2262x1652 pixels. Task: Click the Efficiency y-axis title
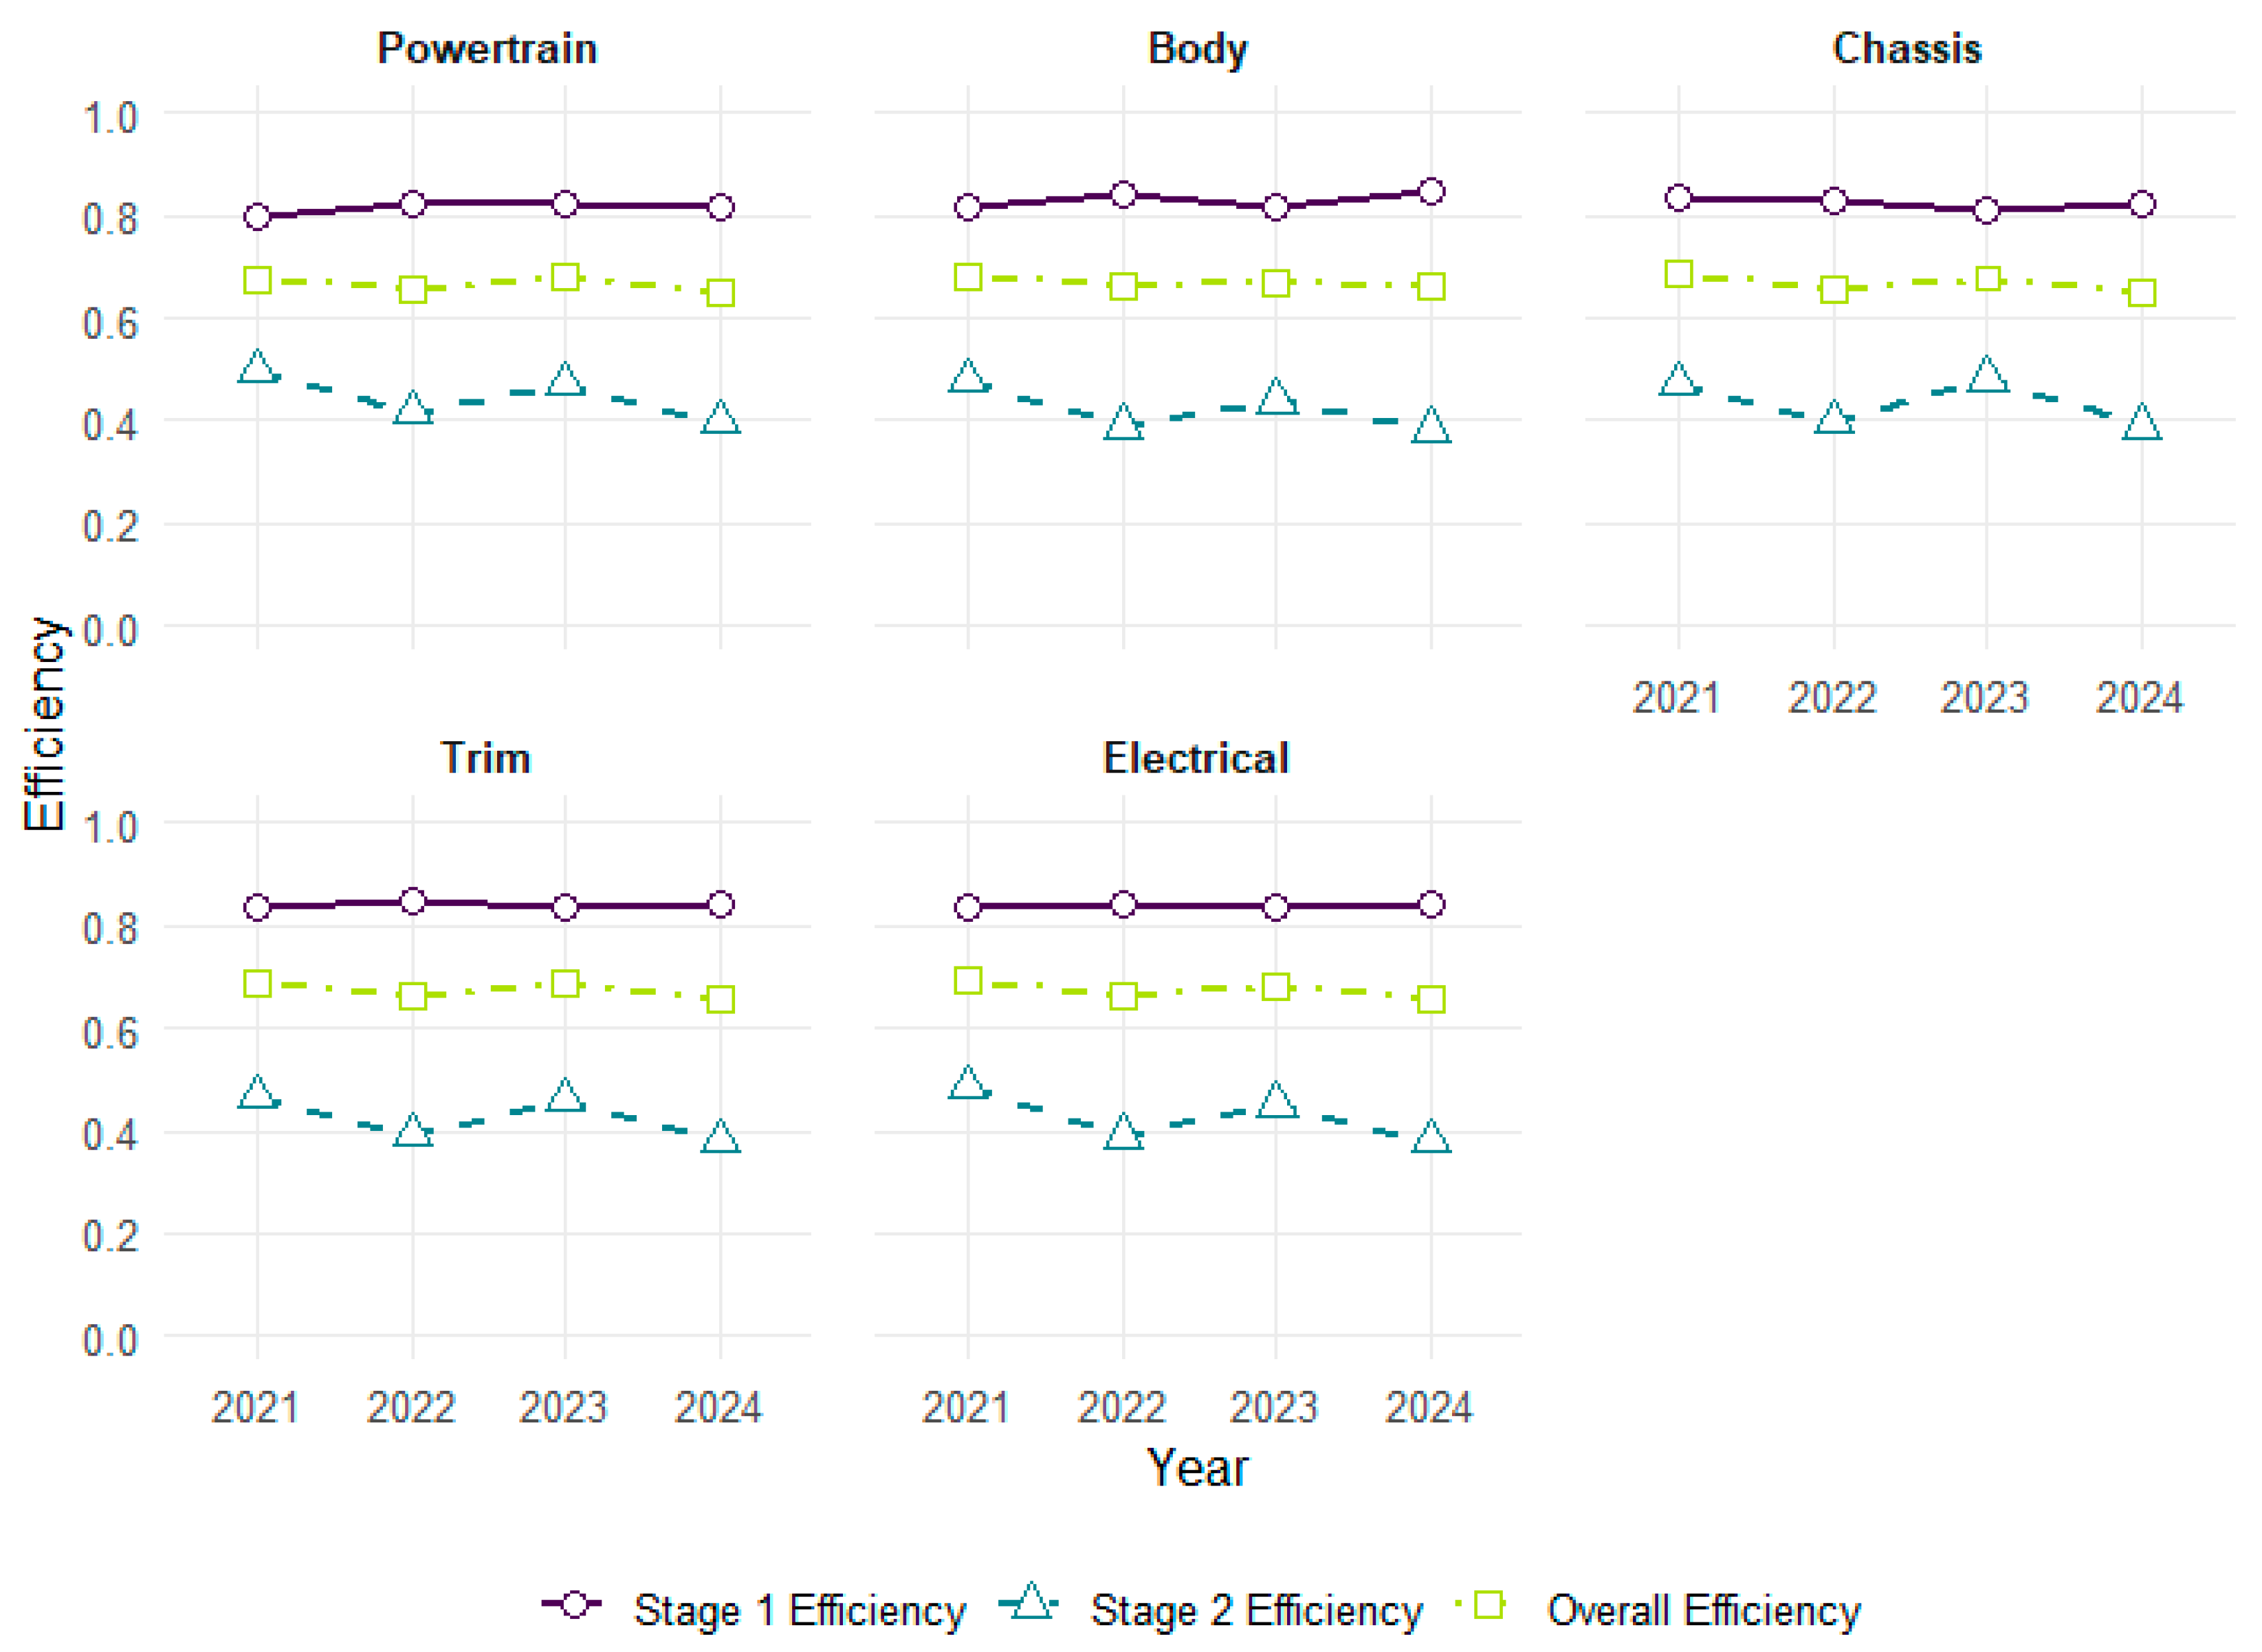[x=44, y=723]
